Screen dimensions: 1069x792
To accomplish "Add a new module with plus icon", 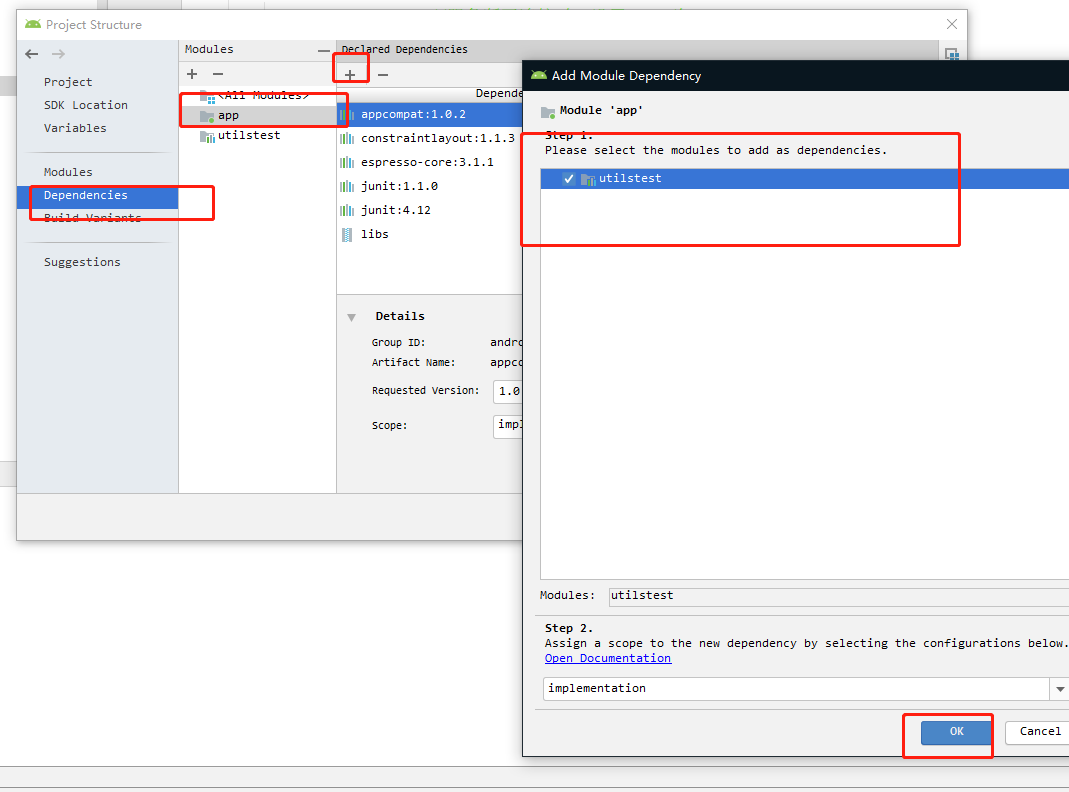I will [x=192, y=74].
